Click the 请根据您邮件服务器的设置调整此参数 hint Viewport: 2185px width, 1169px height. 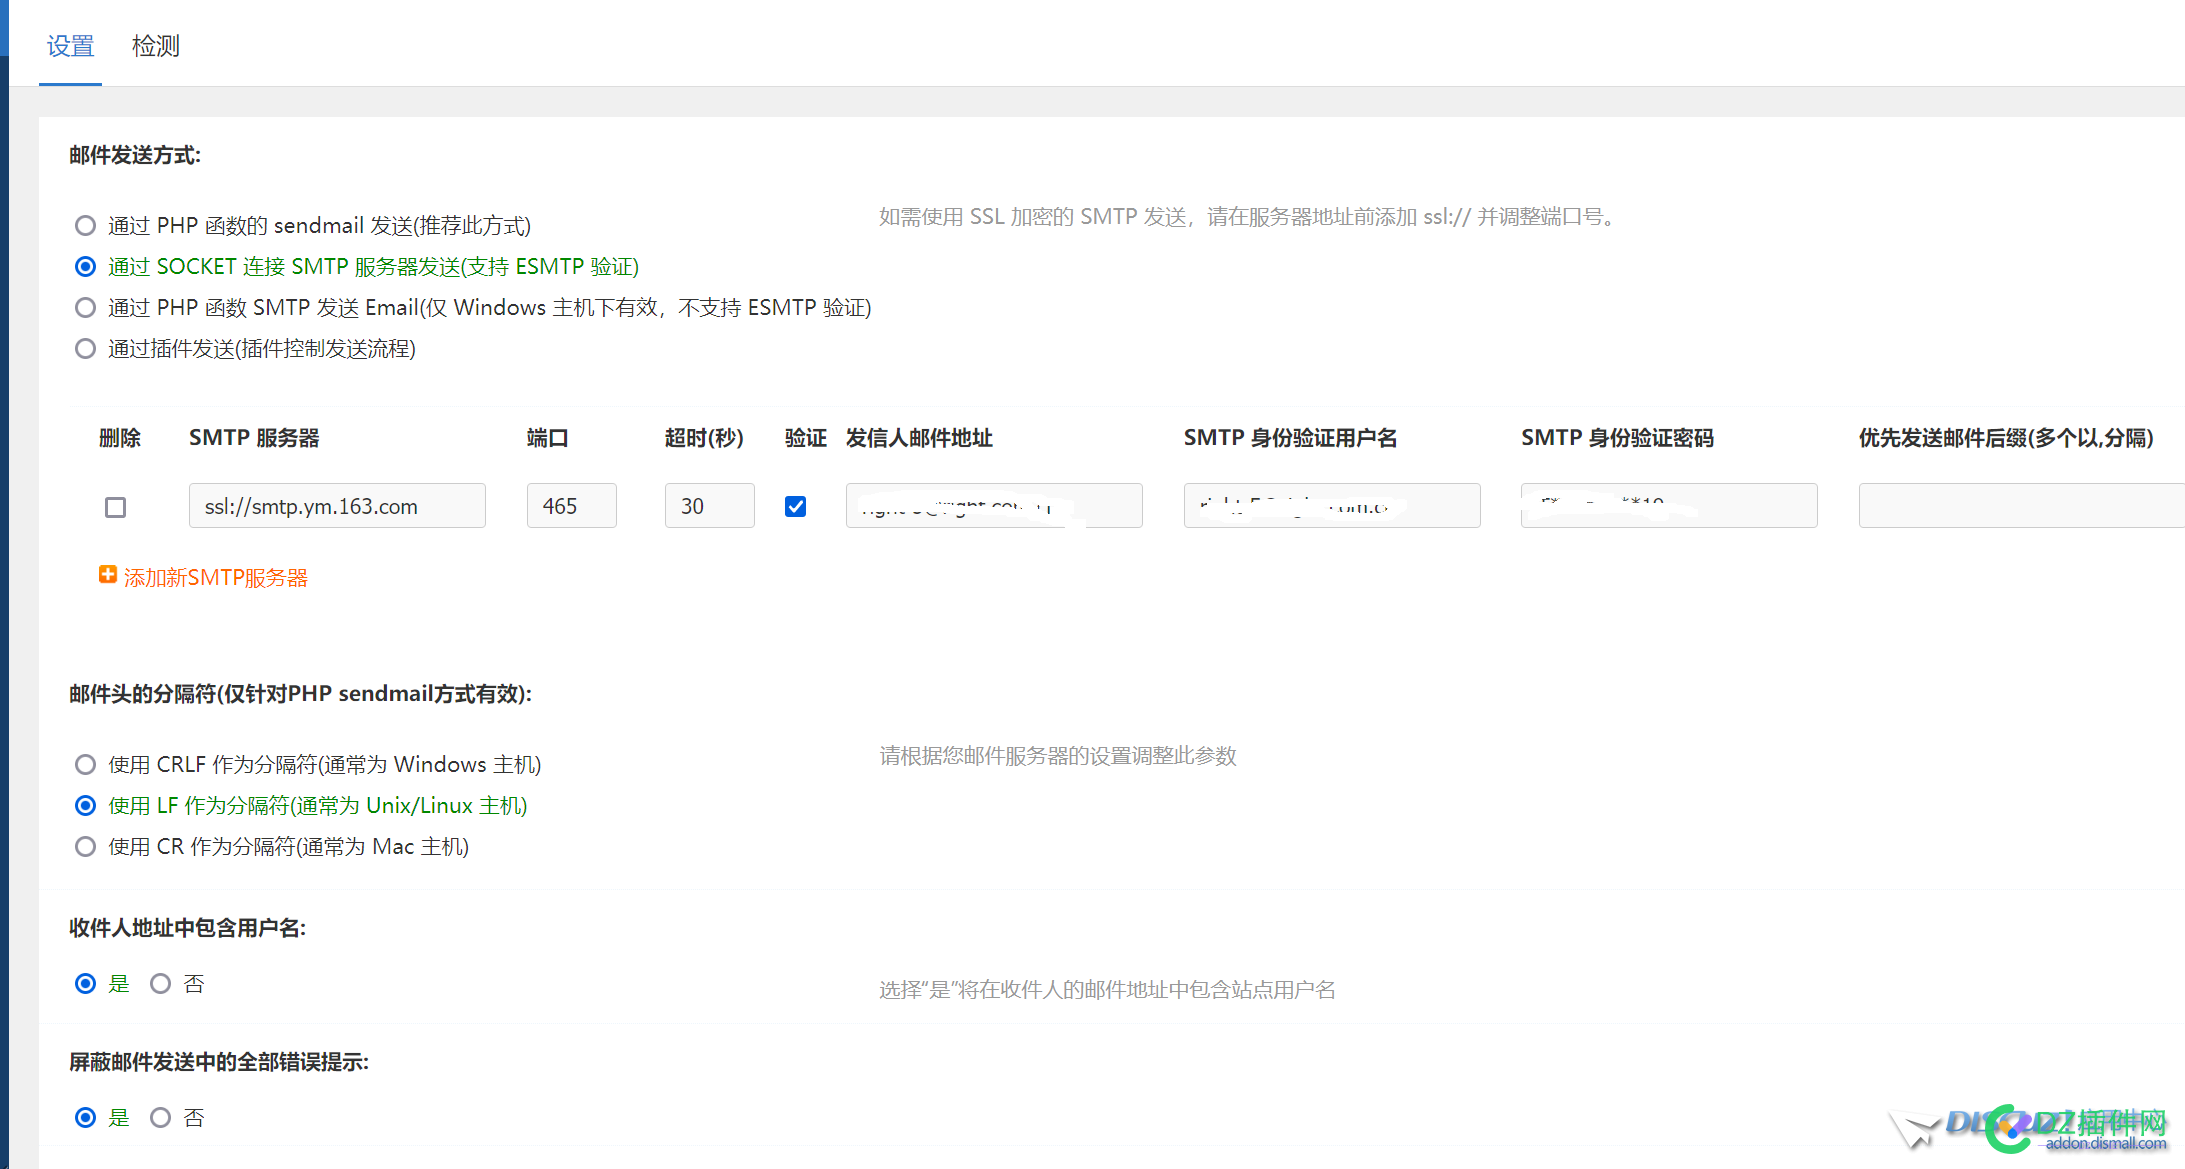point(1058,756)
